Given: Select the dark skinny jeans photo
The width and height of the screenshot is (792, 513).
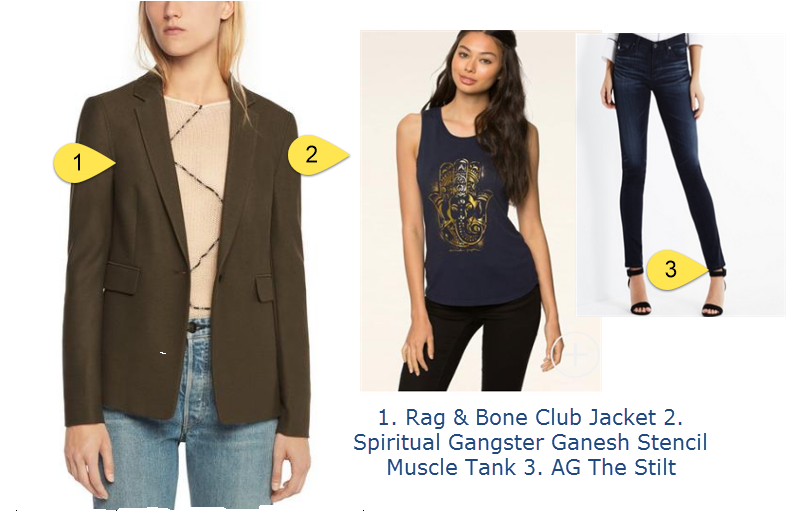Looking at the screenshot, I should (680, 175).
